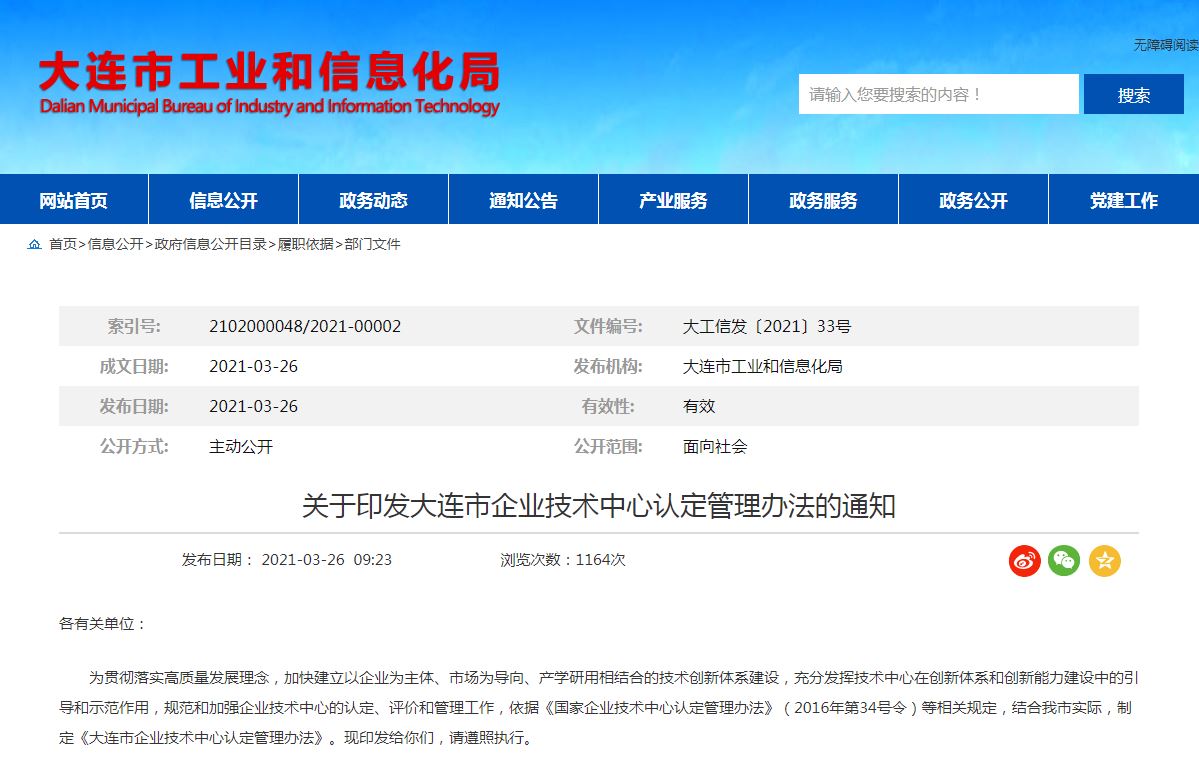The height and width of the screenshot is (781, 1199).
Task: Select document number 大工信发〔2021〕33号
Action: [x=767, y=327]
